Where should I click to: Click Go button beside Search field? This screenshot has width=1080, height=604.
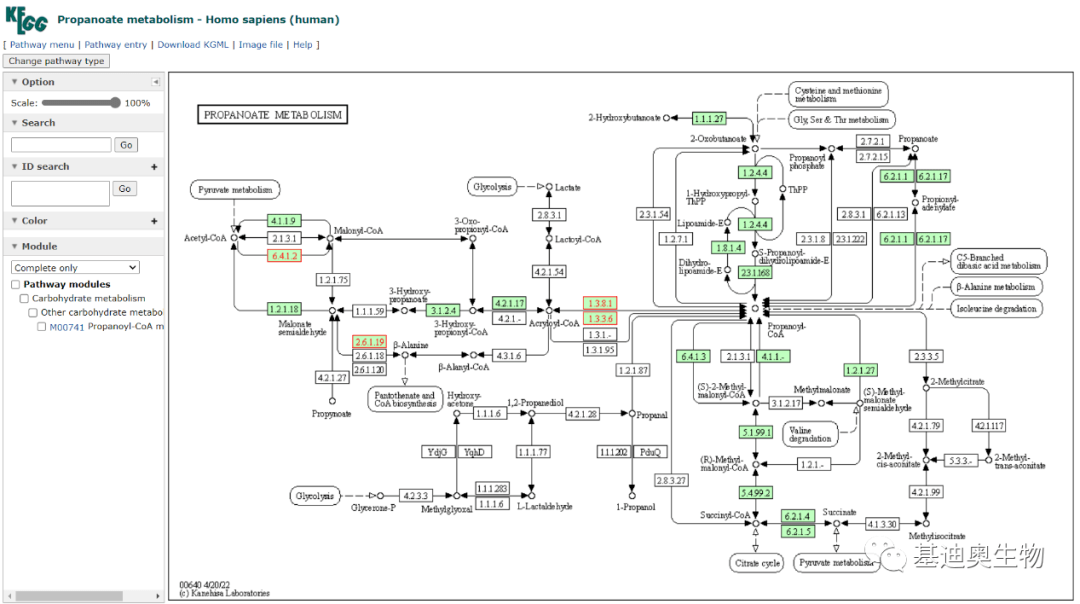coord(126,145)
